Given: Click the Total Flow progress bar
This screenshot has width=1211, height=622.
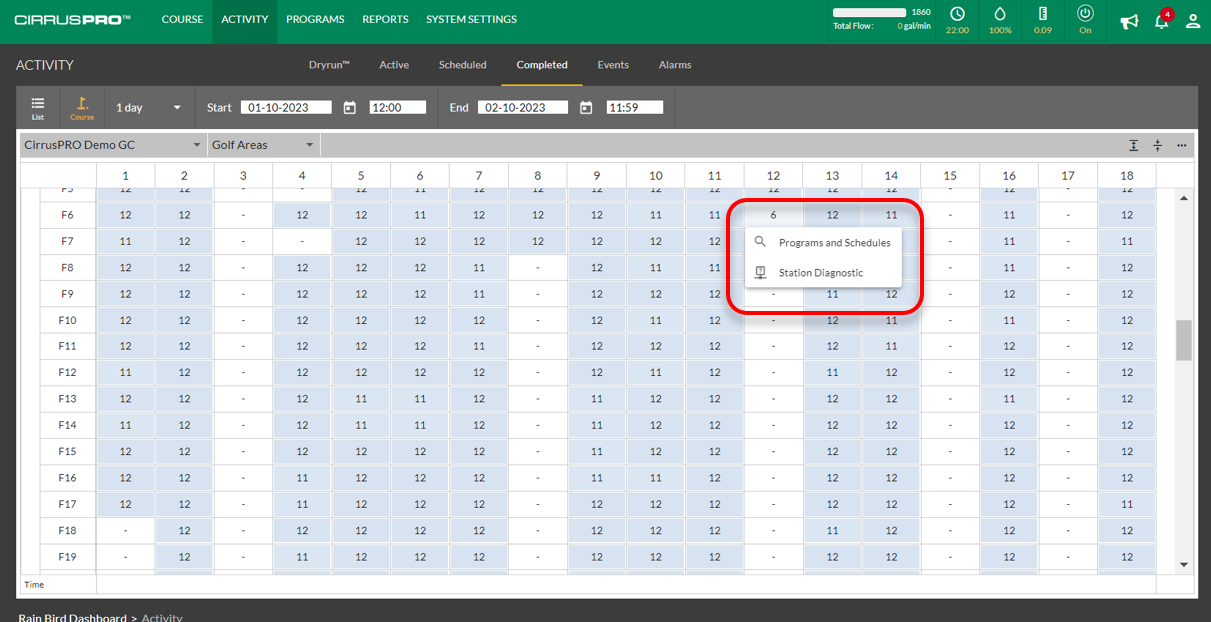Looking at the screenshot, I should click(x=870, y=12).
